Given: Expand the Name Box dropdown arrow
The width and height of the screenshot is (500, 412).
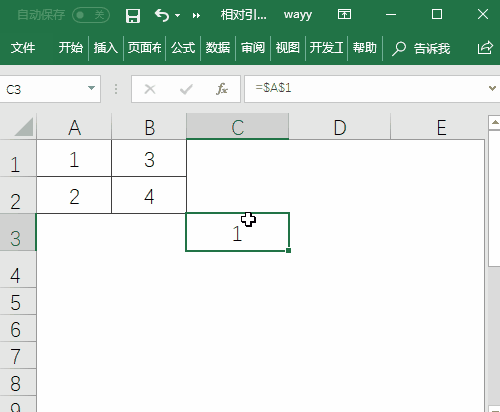Looking at the screenshot, I should [91, 88].
